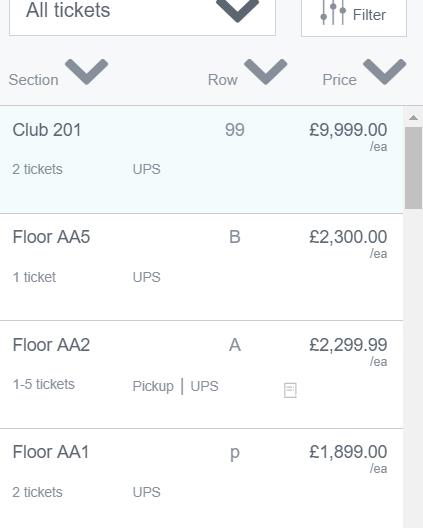Click the scrollbar up arrow
This screenshot has height=528, width=423.
pyautogui.click(x=413, y=118)
